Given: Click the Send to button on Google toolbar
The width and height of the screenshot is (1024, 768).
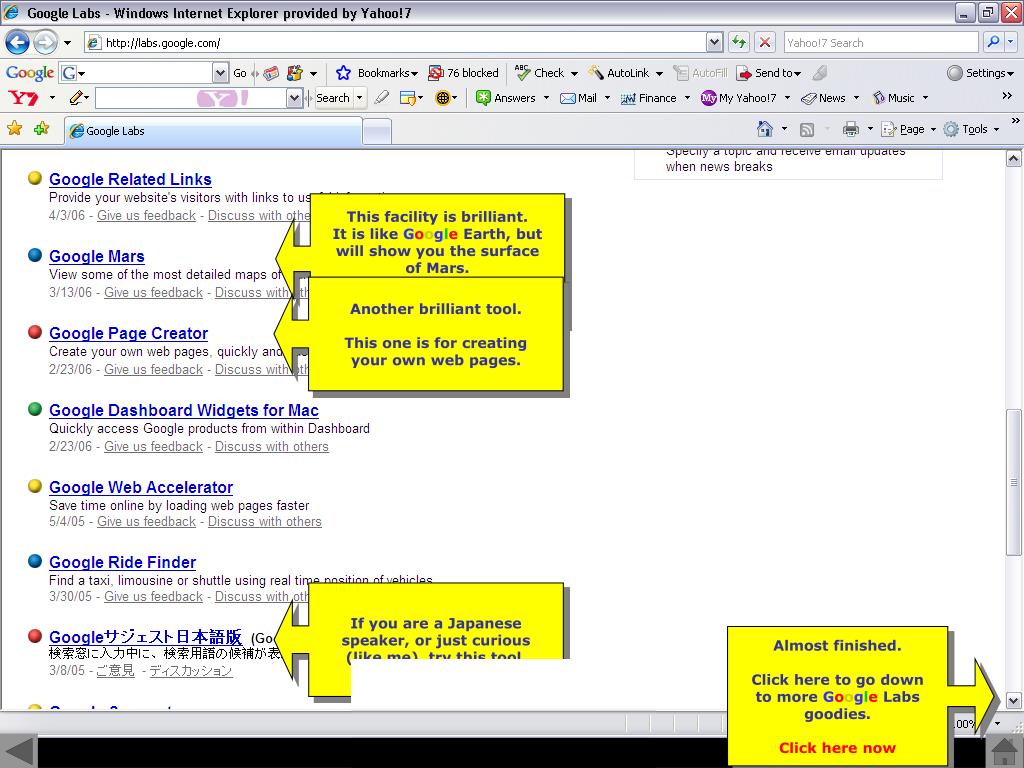Looking at the screenshot, I should click(768, 72).
